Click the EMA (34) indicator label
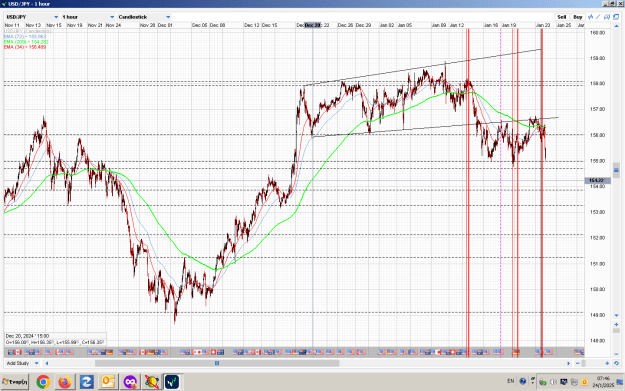 point(25,47)
